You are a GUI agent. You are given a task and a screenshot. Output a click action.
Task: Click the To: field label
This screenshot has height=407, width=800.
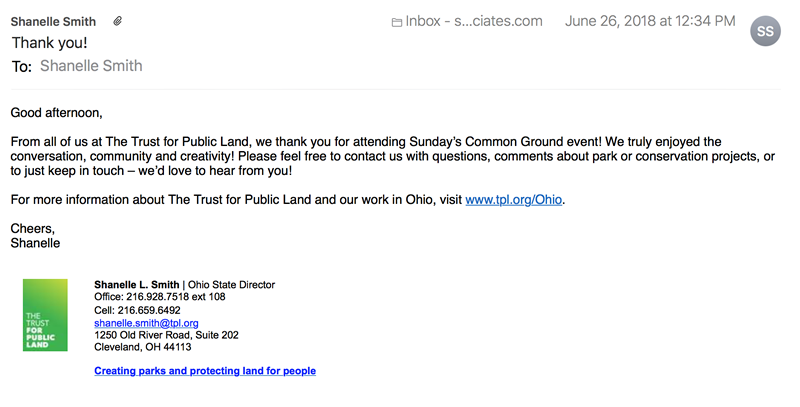point(21,67)
